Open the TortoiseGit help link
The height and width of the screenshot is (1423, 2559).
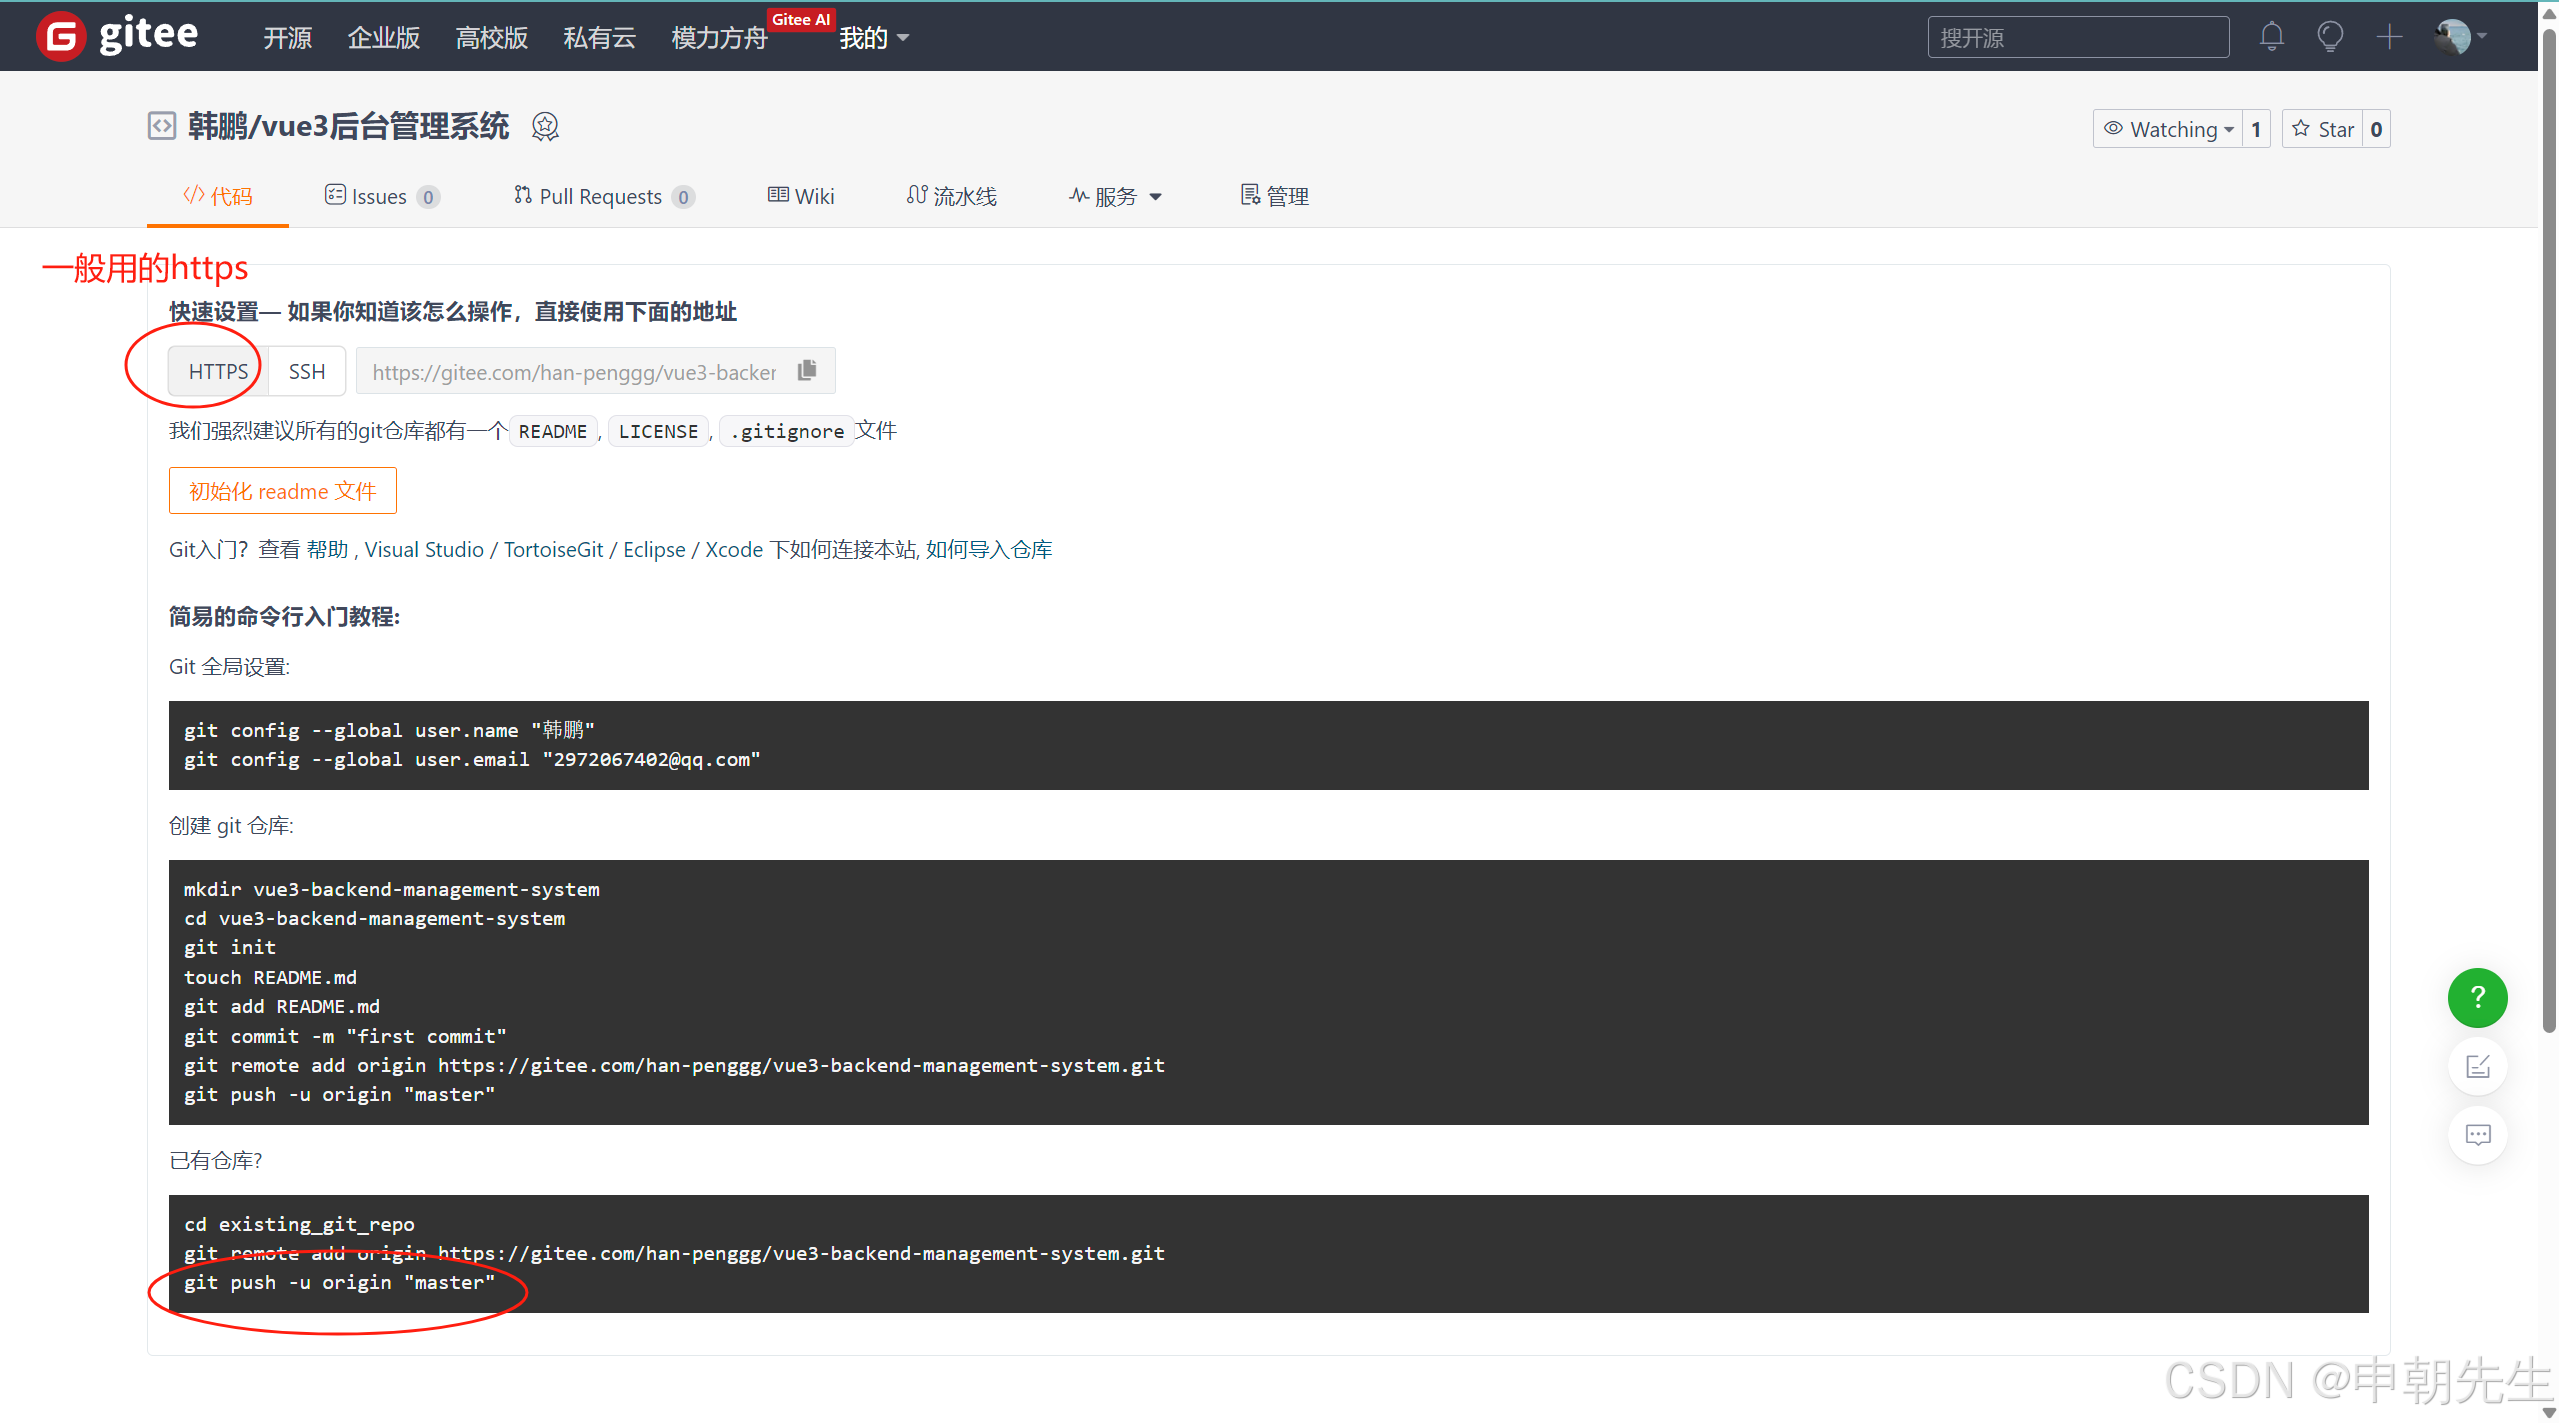point(553,549)
